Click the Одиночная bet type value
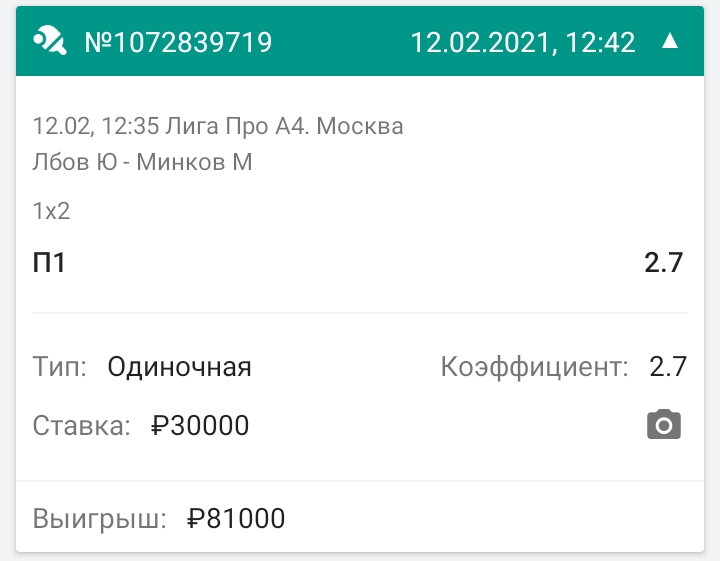Image resolution: width=720 pixels, height=561 pixels. pyautogui.click(x=180, y=367)
